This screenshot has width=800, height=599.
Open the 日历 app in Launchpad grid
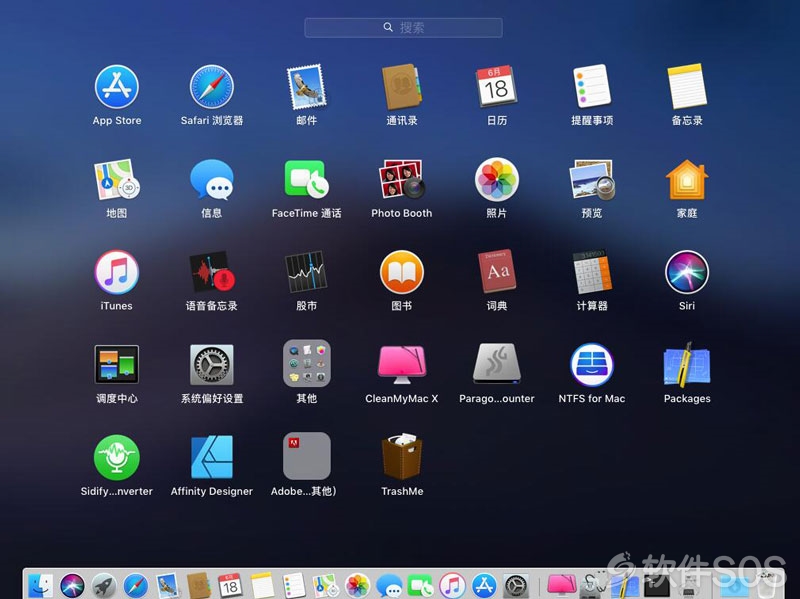(496, 86)
